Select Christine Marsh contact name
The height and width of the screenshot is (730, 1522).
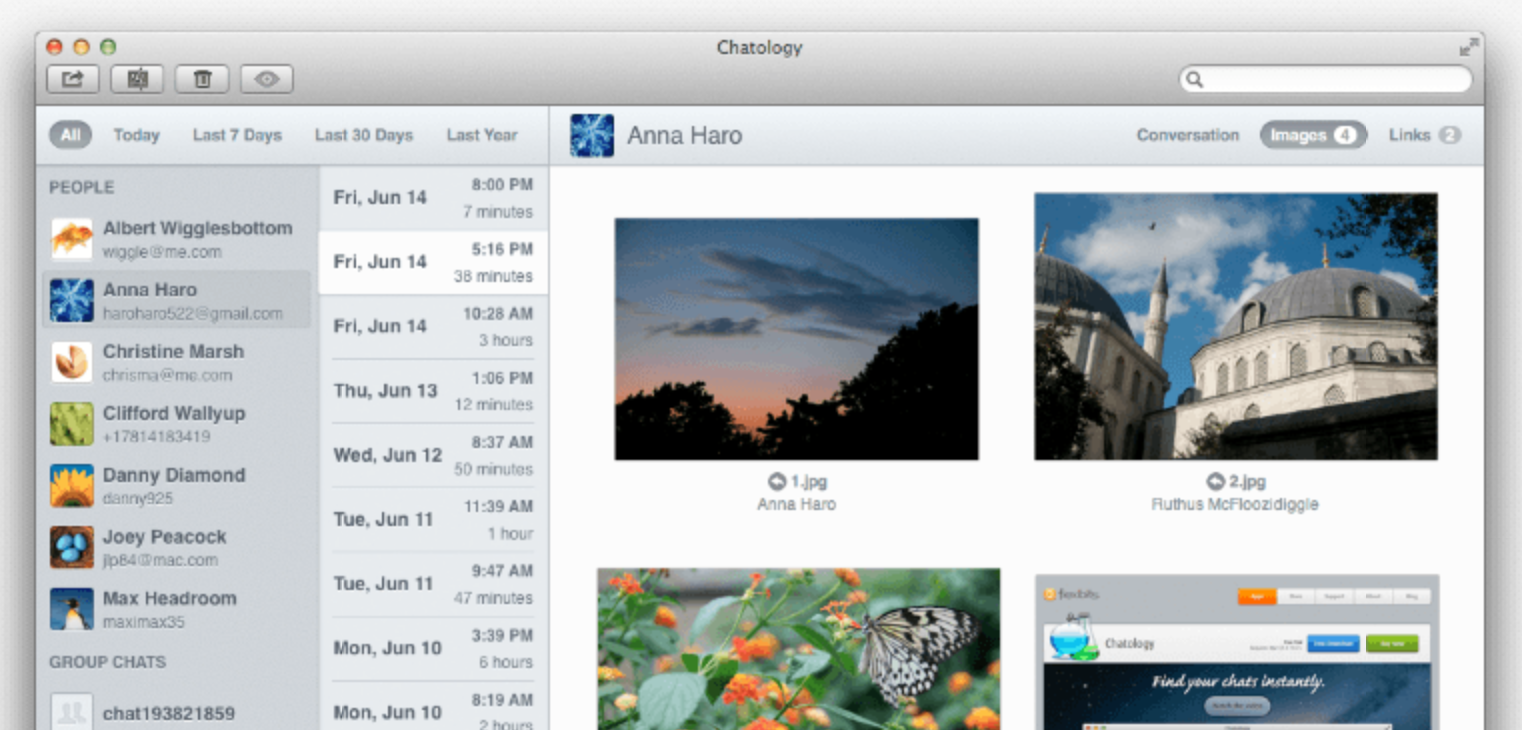tap(173, 352)
